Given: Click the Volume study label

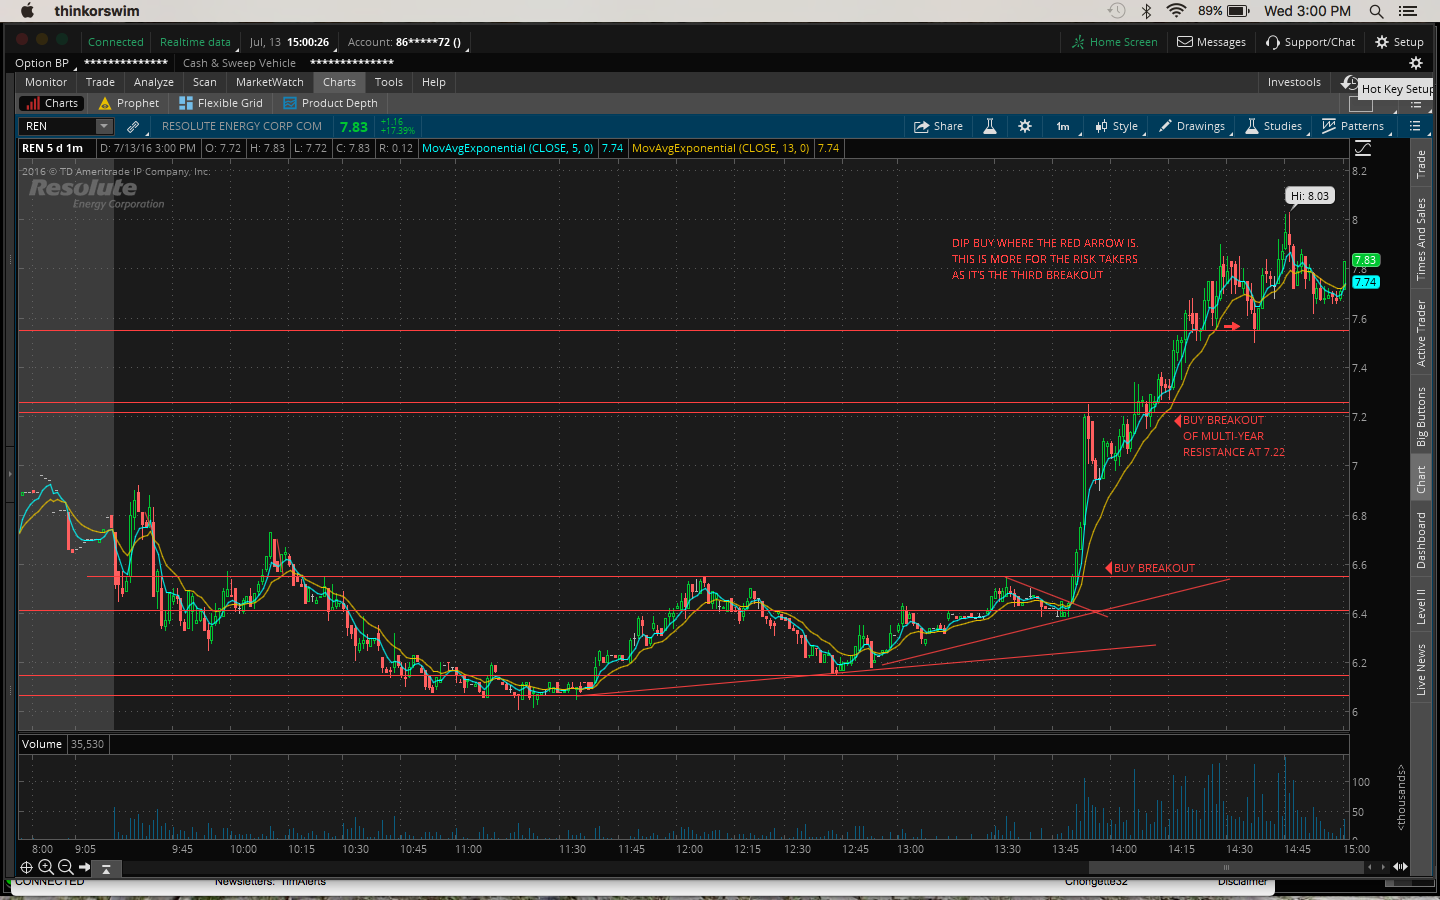Looking at the screenshot, I should tap(42, 744).
